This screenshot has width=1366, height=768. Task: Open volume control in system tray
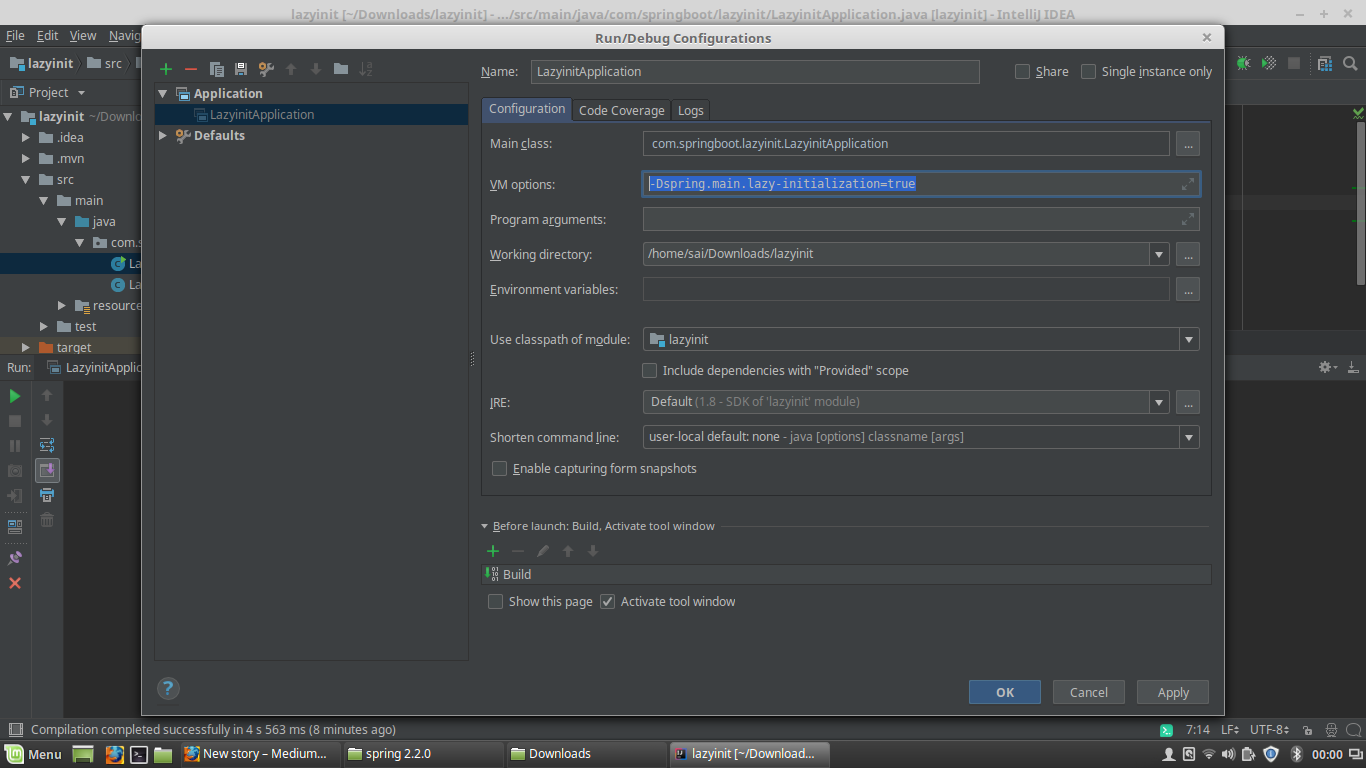(x=1228, y=754)
